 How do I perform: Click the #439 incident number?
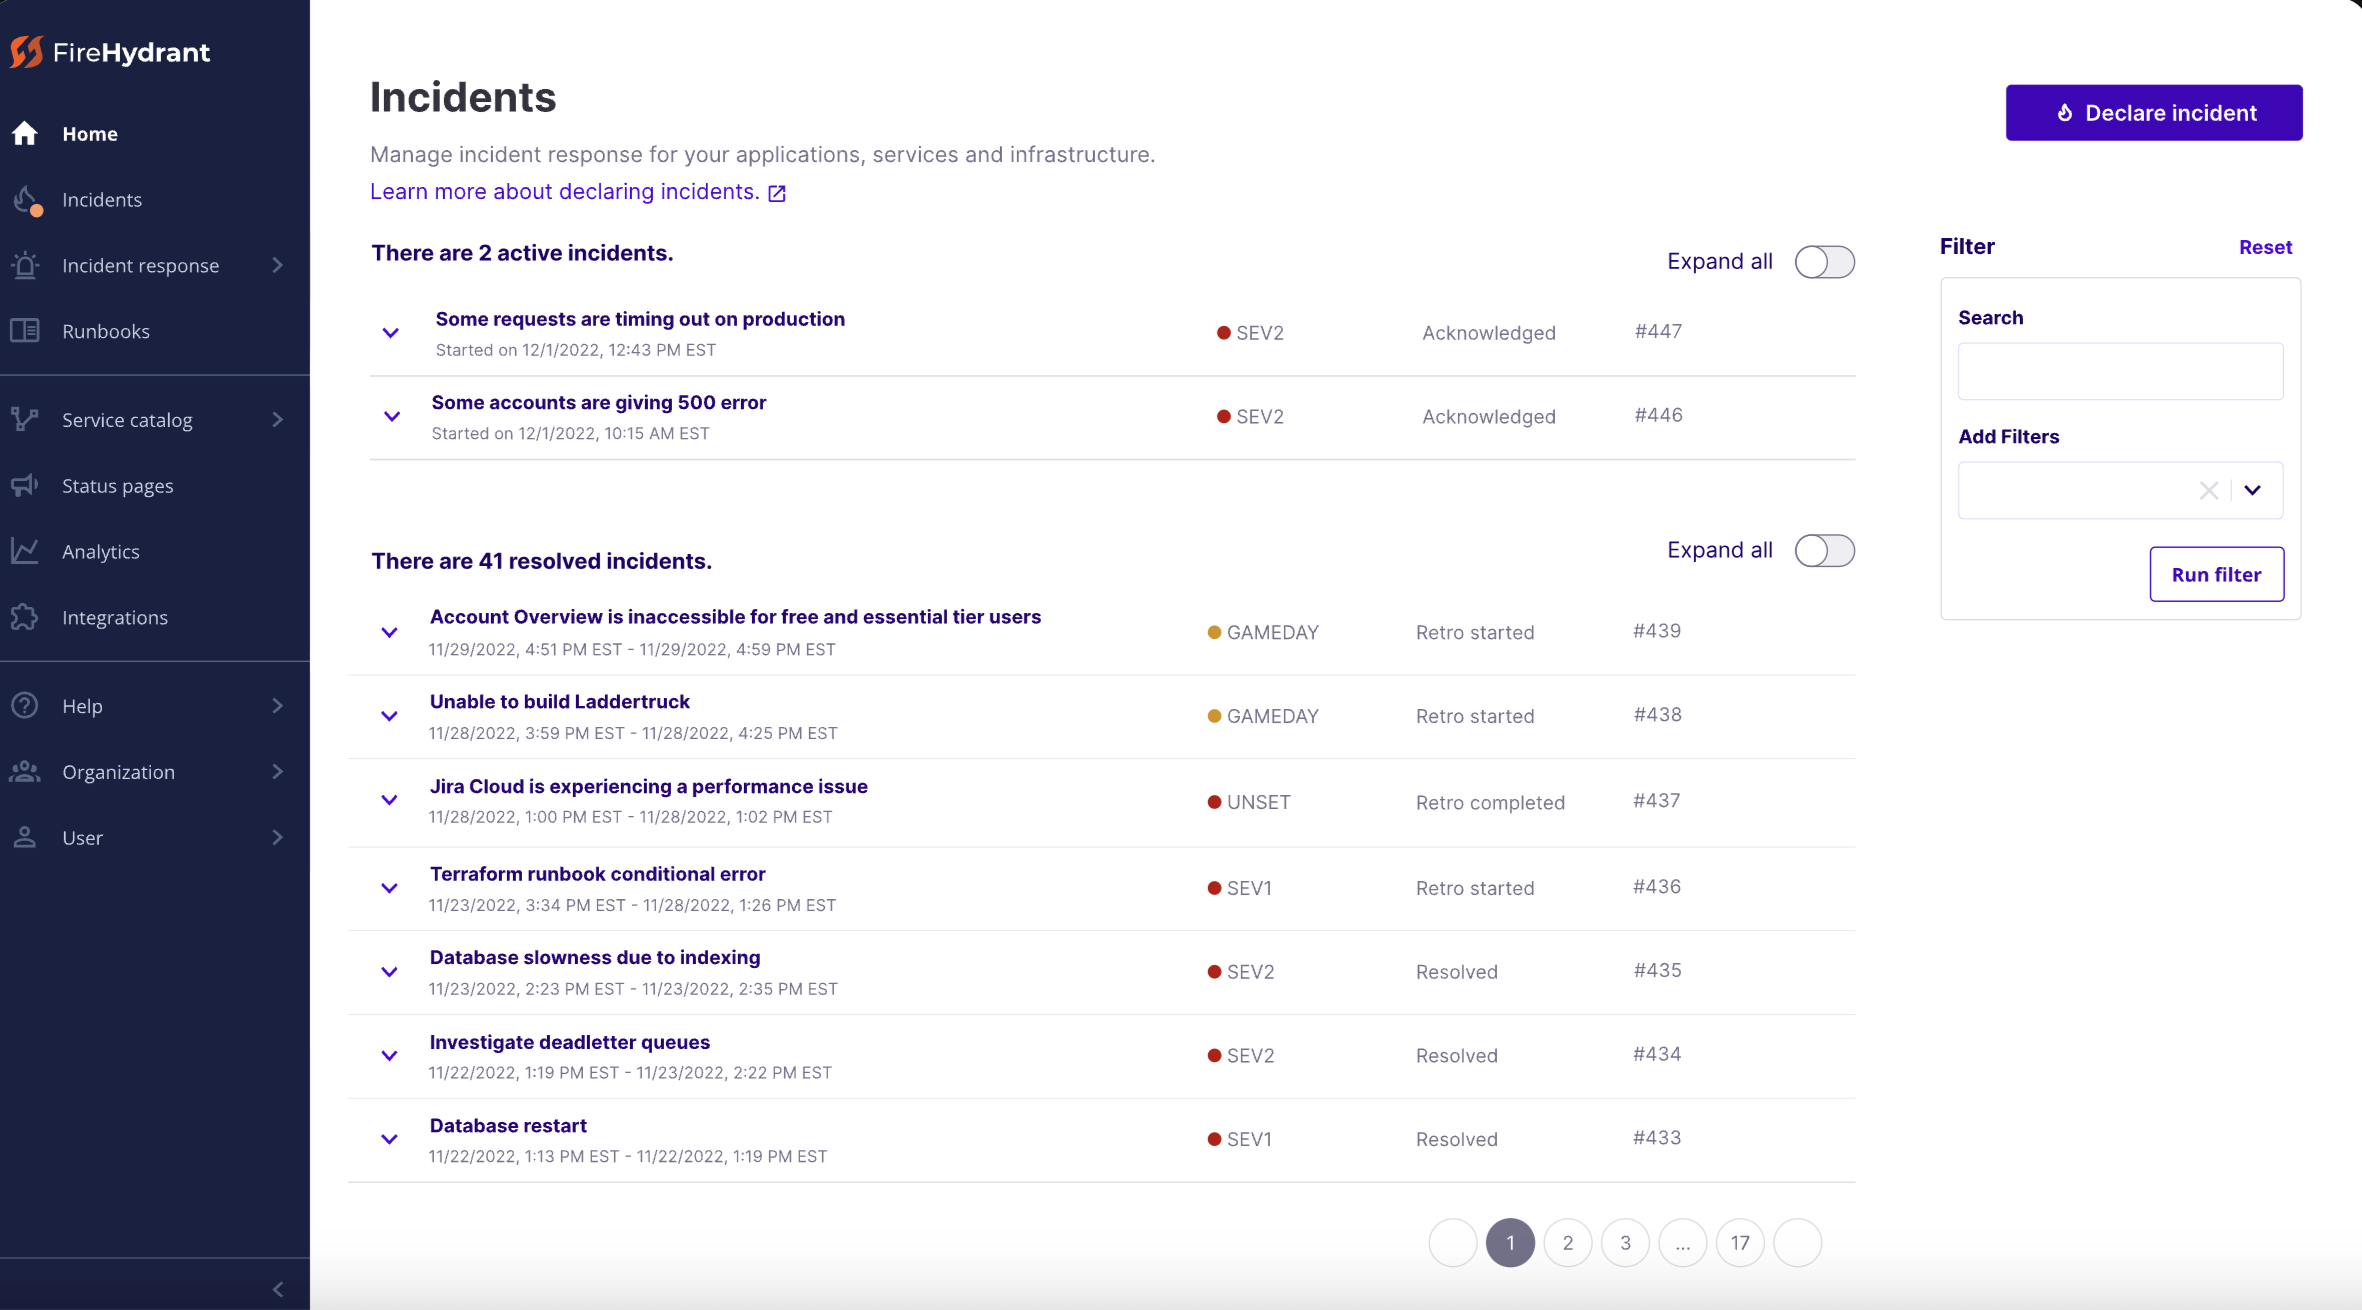[x=1657, y=631]
